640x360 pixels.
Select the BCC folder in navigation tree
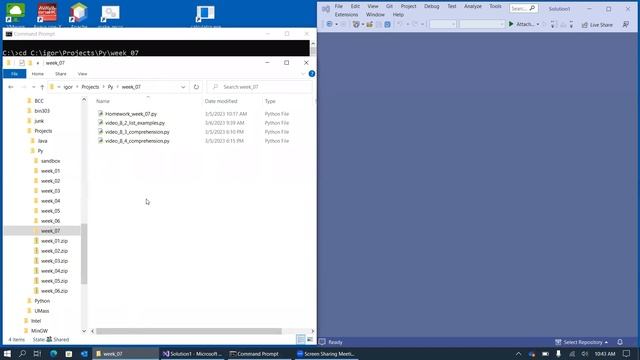39,101
